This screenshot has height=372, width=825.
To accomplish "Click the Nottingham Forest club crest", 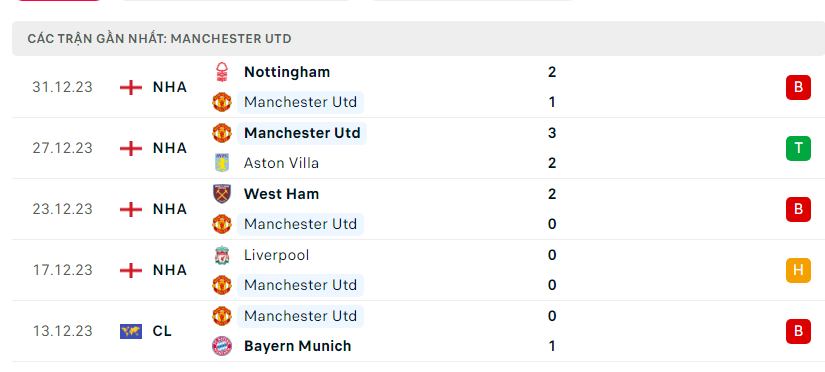I will pyautogui.click(x=222, y=72).
